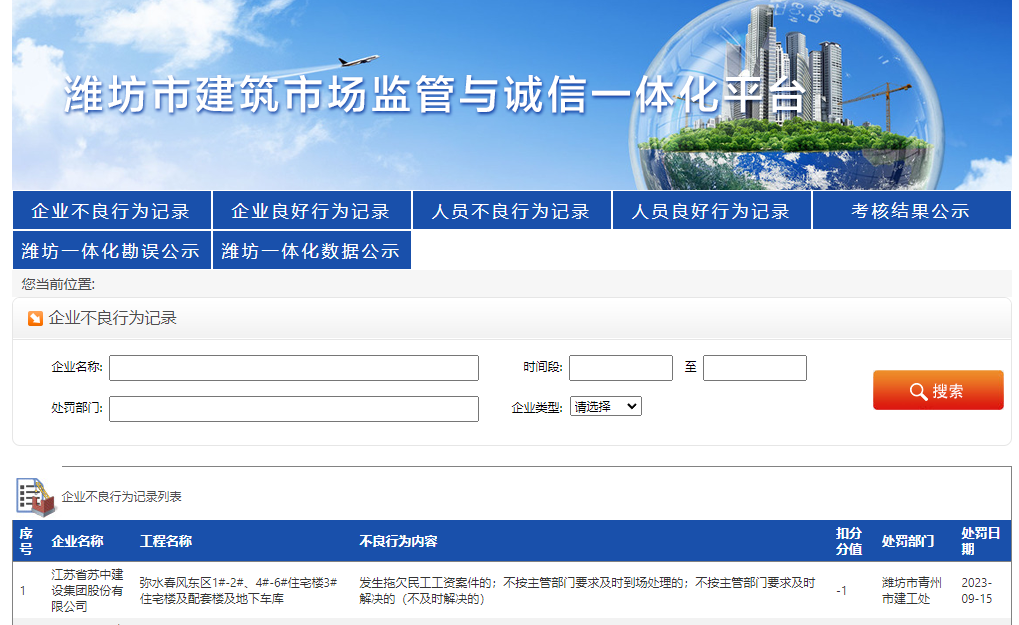Click the start date field for 时间段
This screenshot has height=625, width=1019.
621,368
